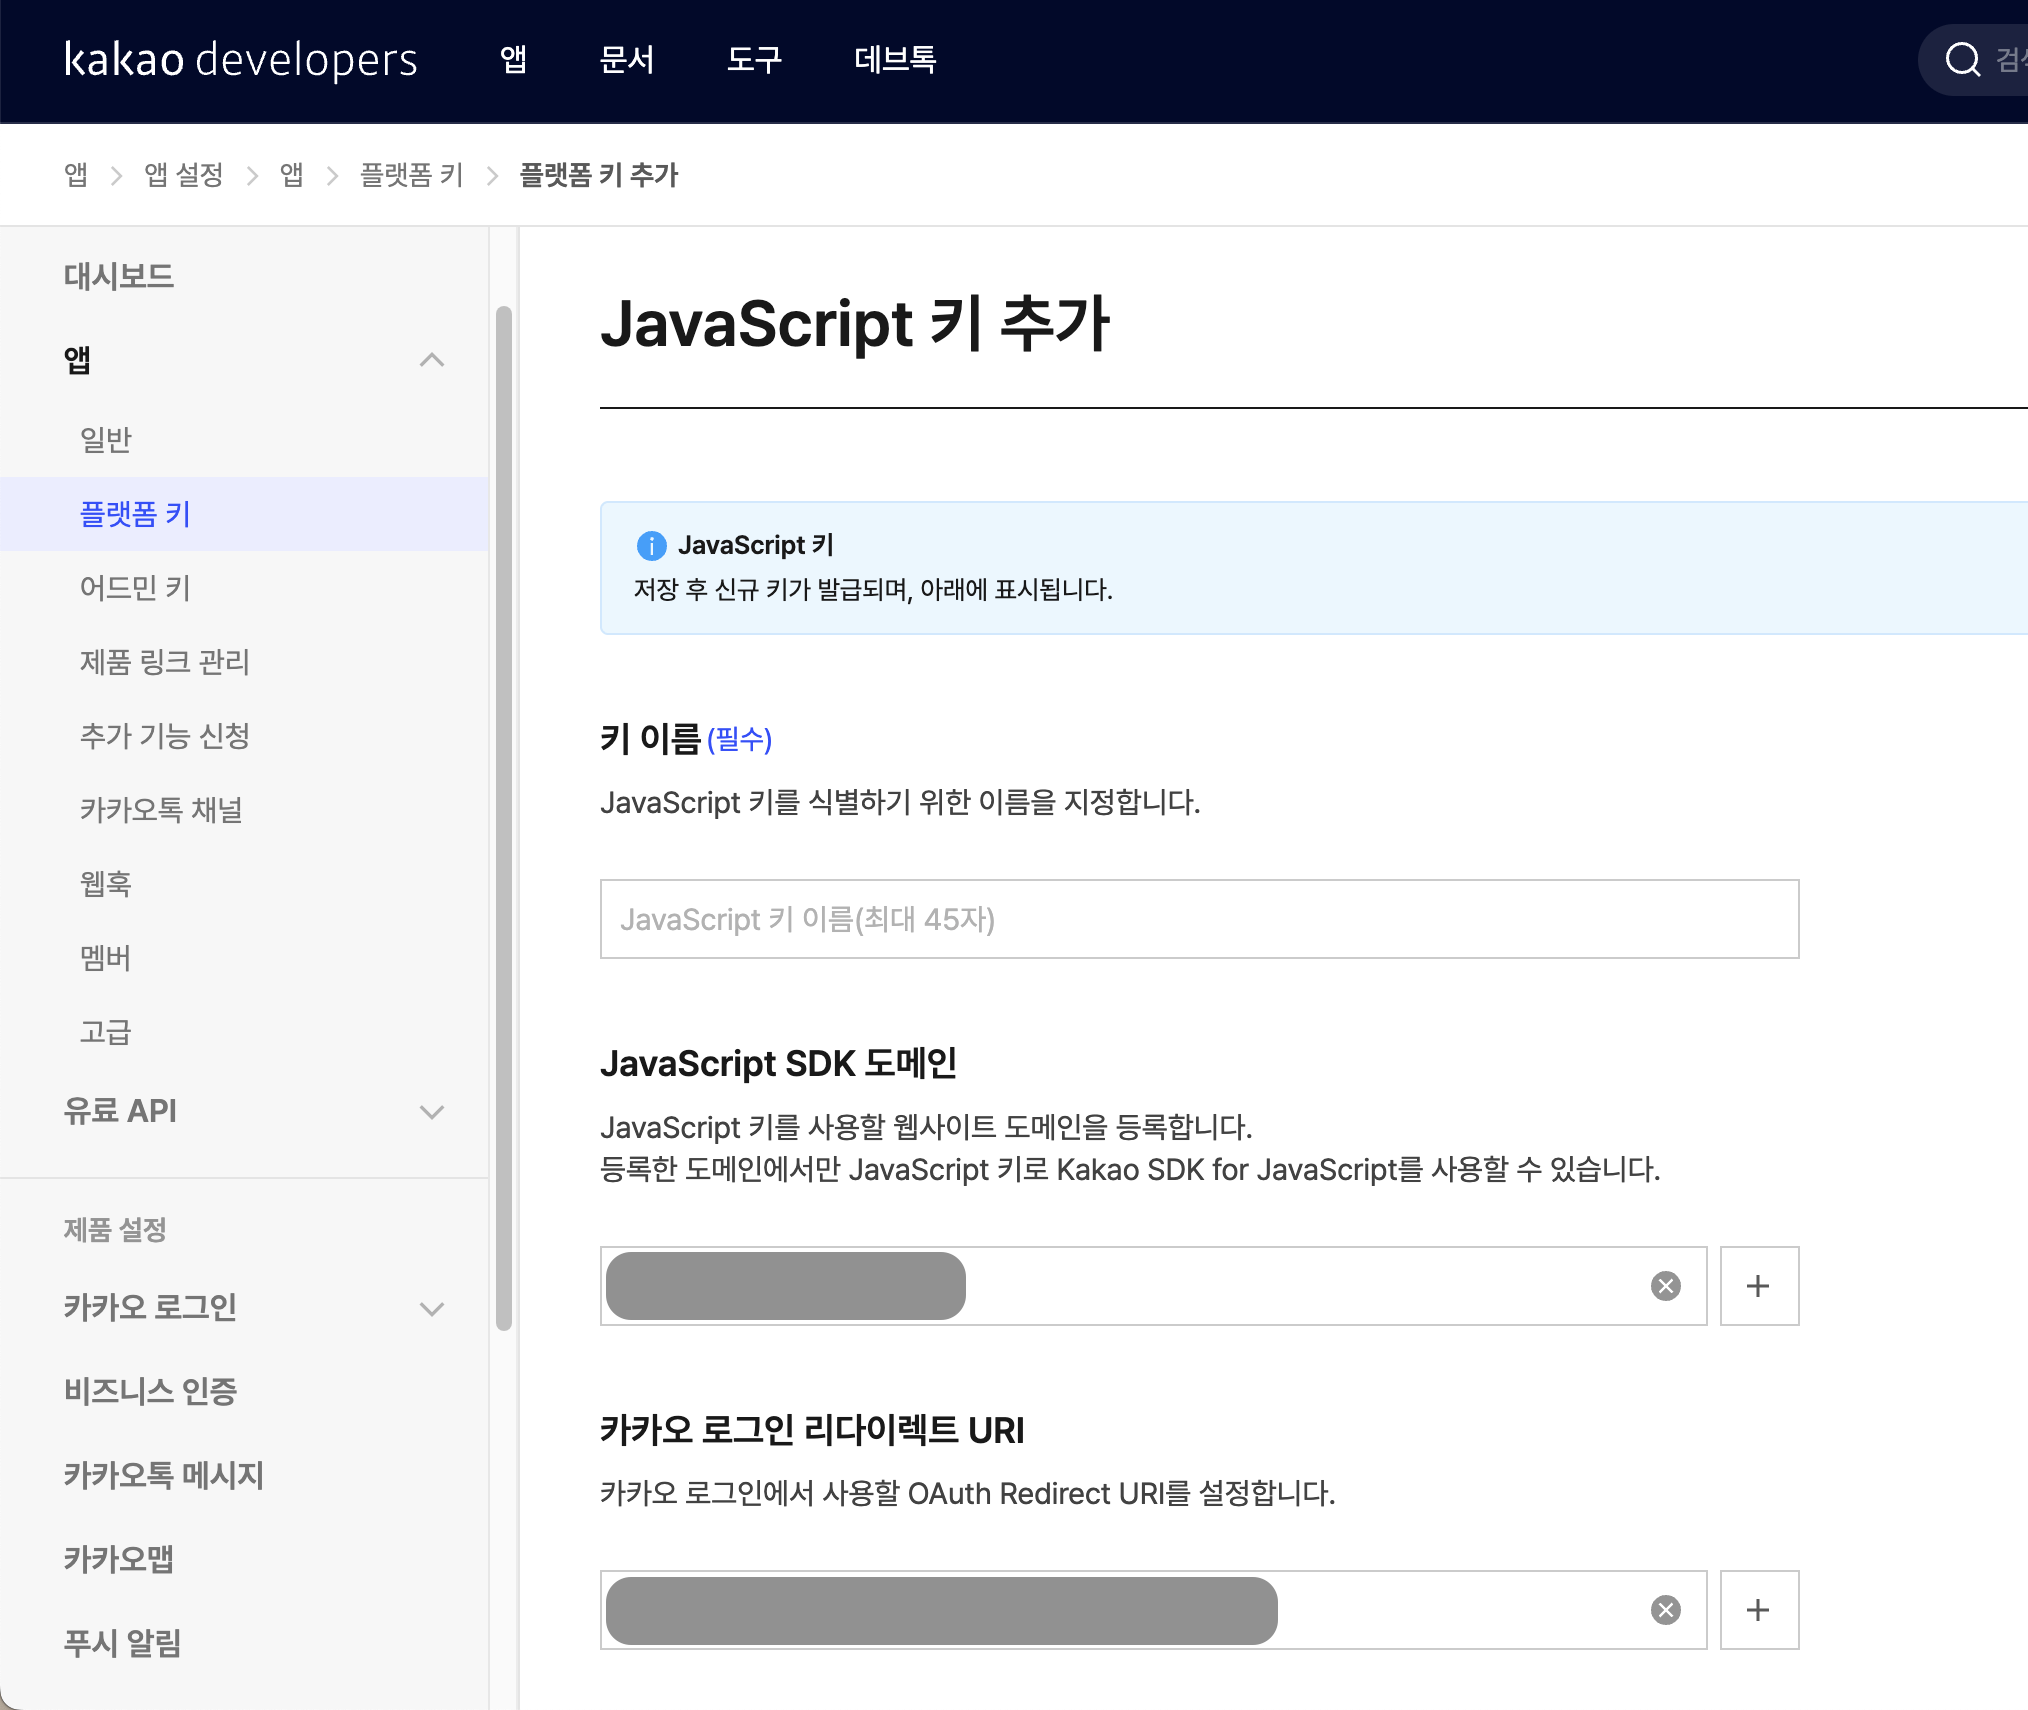This screenshot has width=2028, height=1710.
Task: Click the JavaScript key name input field
Action: pyautogui.click(x=1199, y=919)
